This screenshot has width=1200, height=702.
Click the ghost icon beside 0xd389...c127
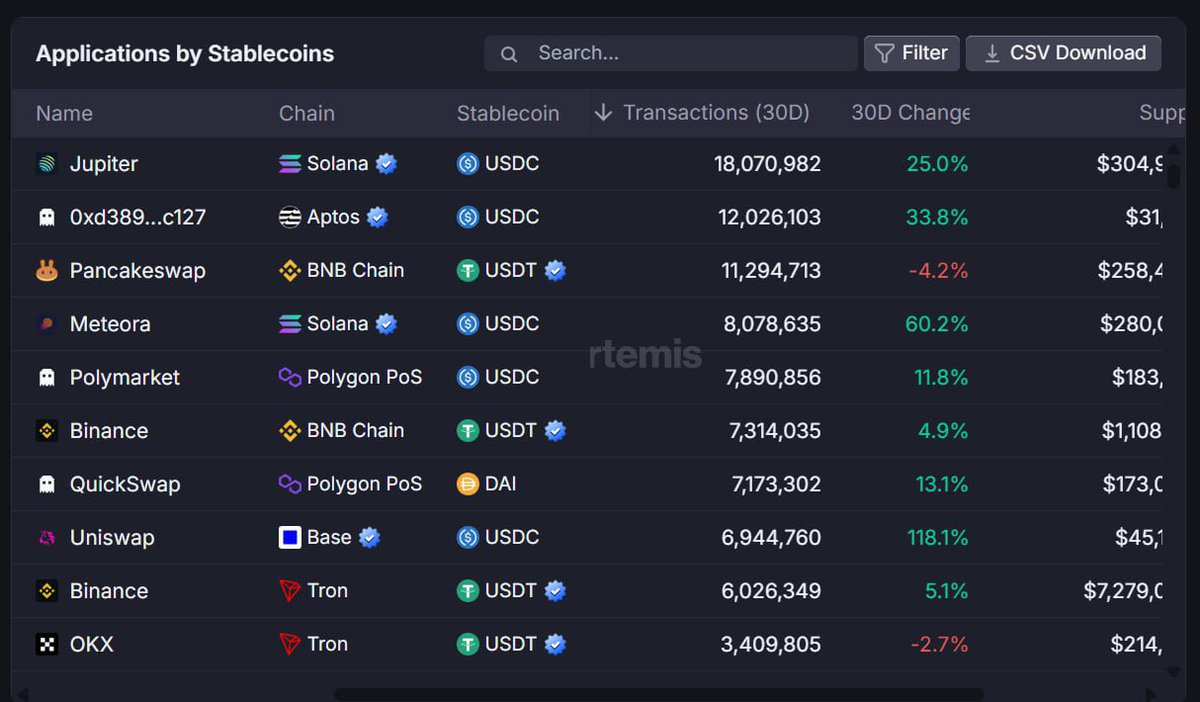[x=47, y=217]
